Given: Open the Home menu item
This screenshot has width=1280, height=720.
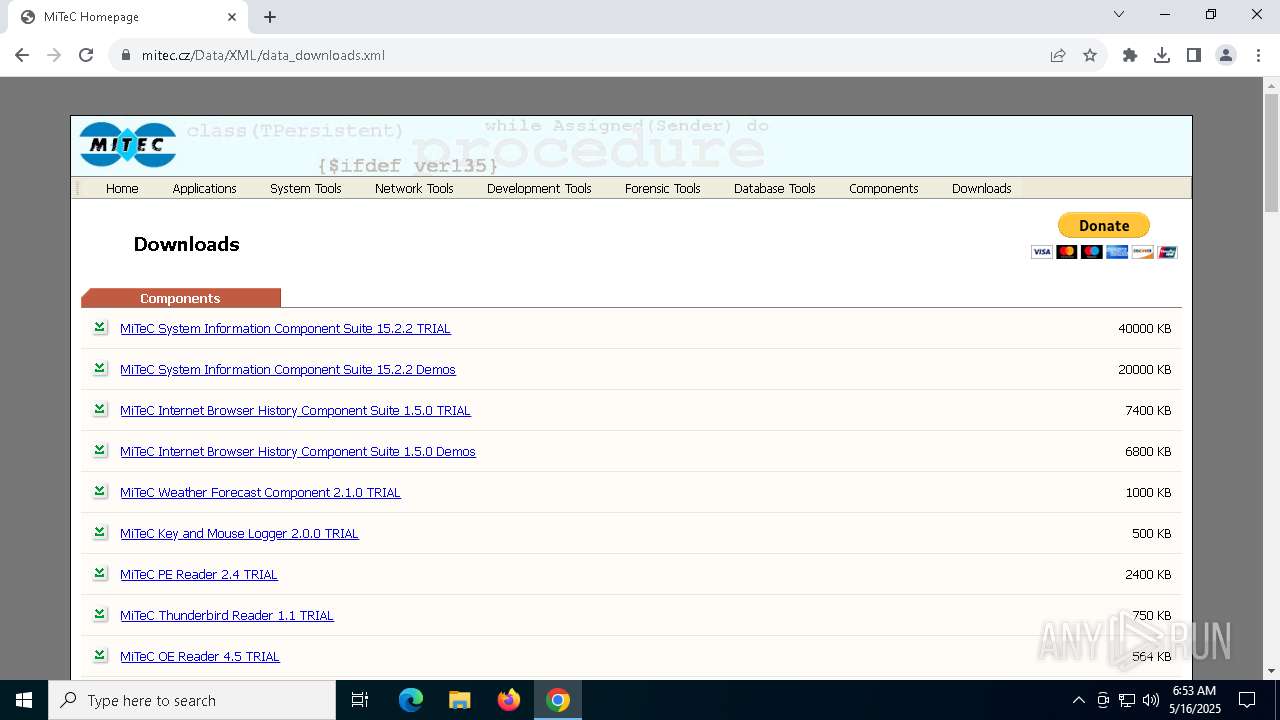Looking at the screenshot, I should [x=122, y=188].
